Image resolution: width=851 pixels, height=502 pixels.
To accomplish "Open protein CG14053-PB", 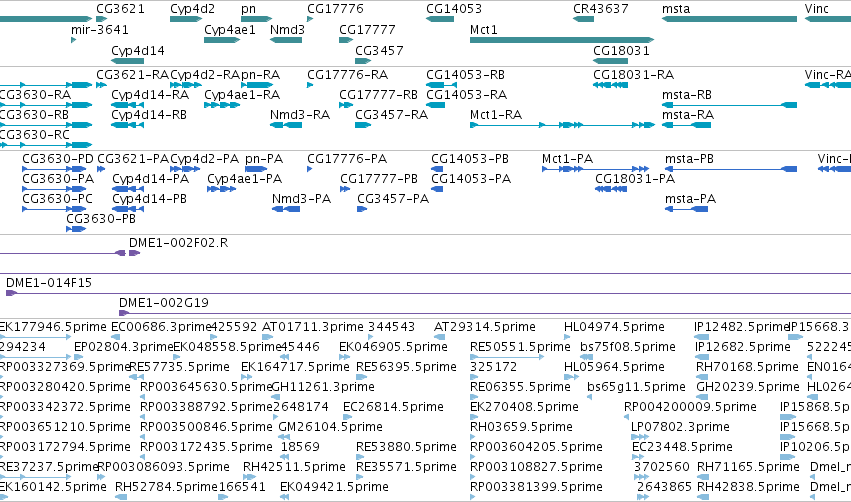I will 469,158.
